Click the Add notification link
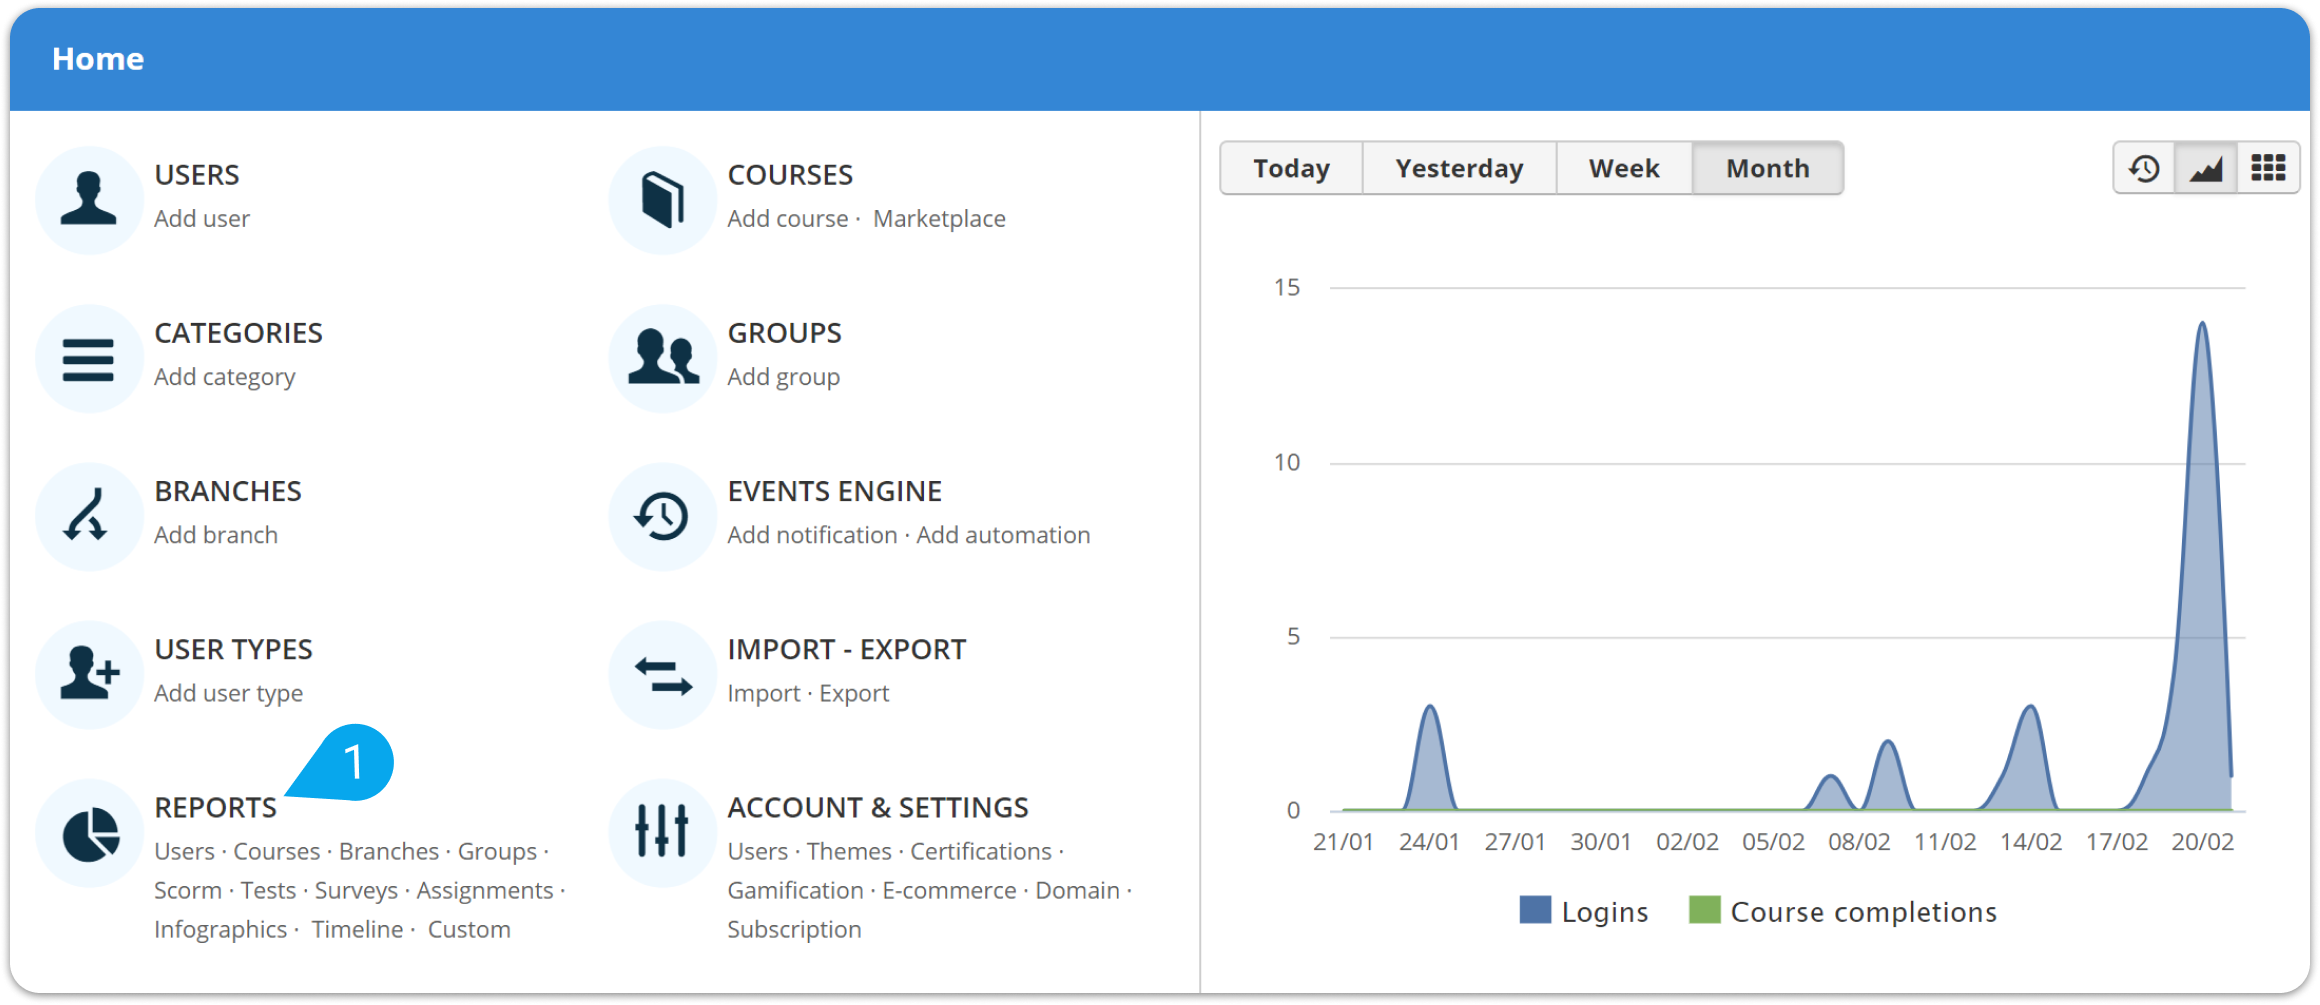The image size is (2320, 1005). (x=812, y=535)
